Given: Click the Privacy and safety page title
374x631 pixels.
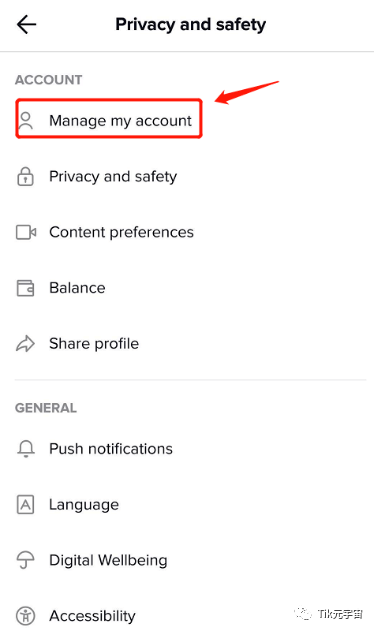Looking at the screenshot, I should [x=190, y=25].
